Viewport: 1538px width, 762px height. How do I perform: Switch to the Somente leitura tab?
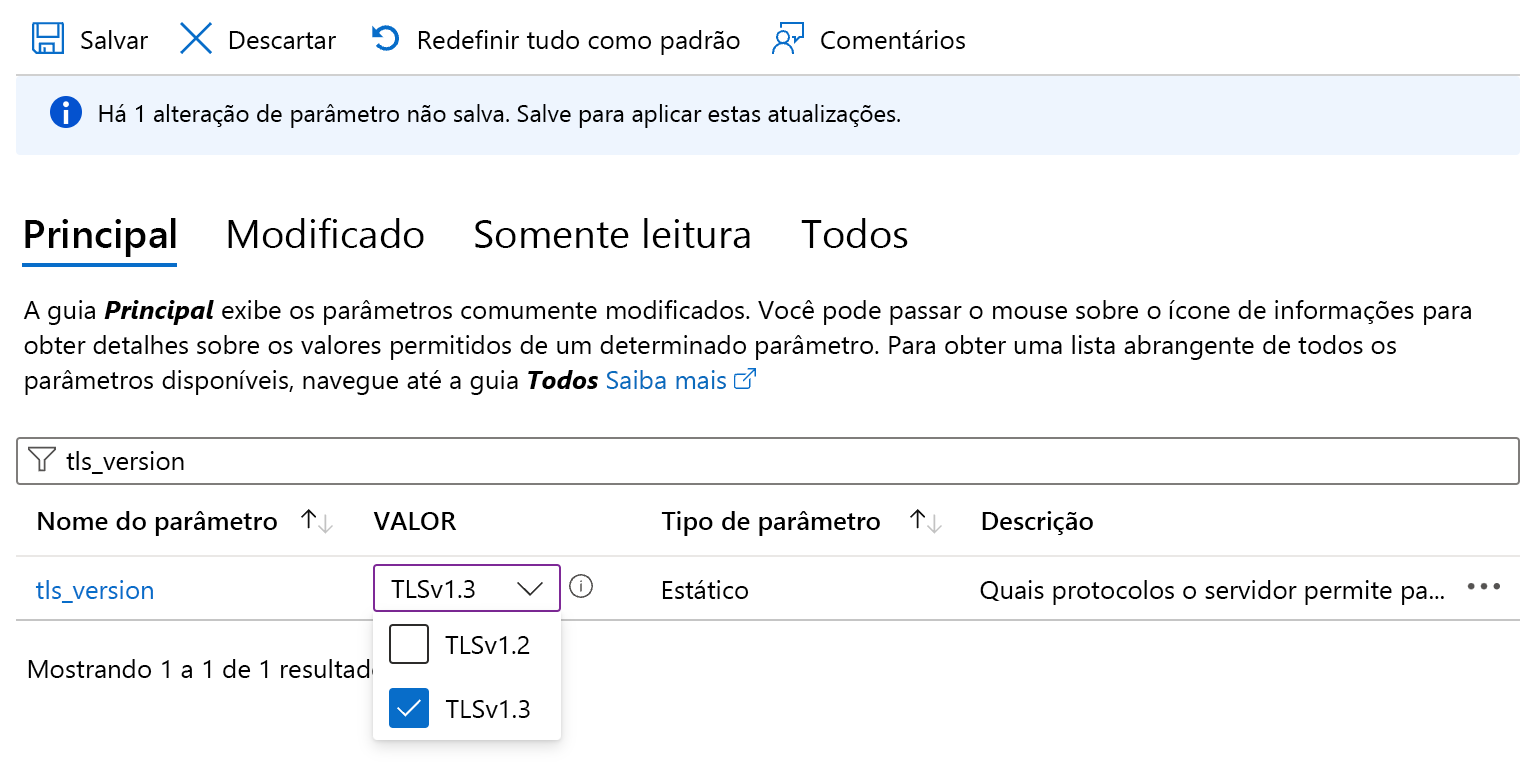point(612,235)
